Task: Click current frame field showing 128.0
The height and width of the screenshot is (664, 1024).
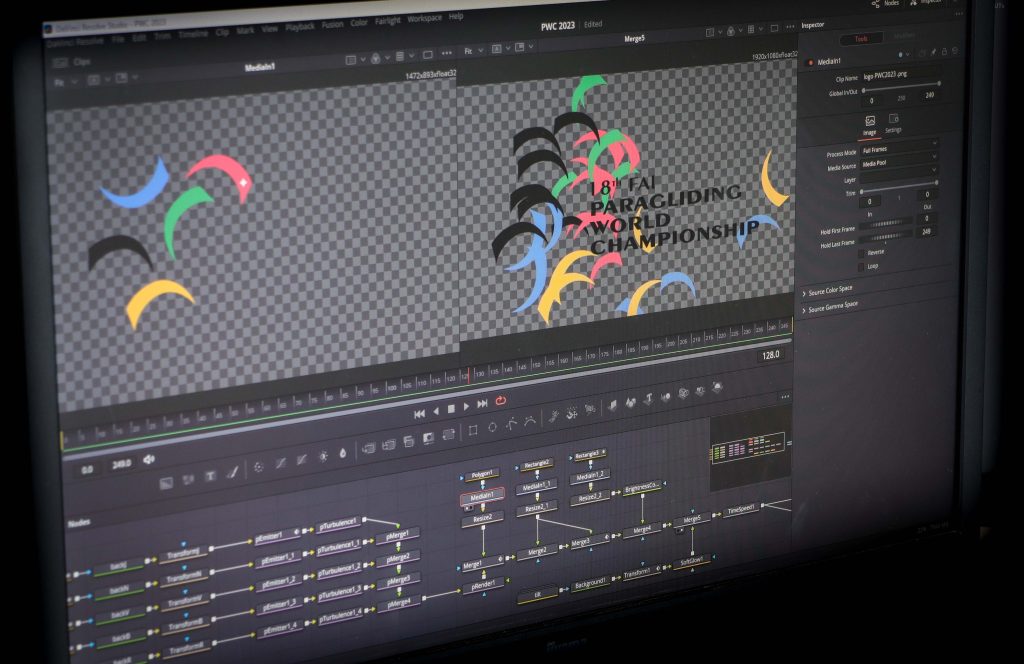Action: pyautogui.click(x=771, y=355)
